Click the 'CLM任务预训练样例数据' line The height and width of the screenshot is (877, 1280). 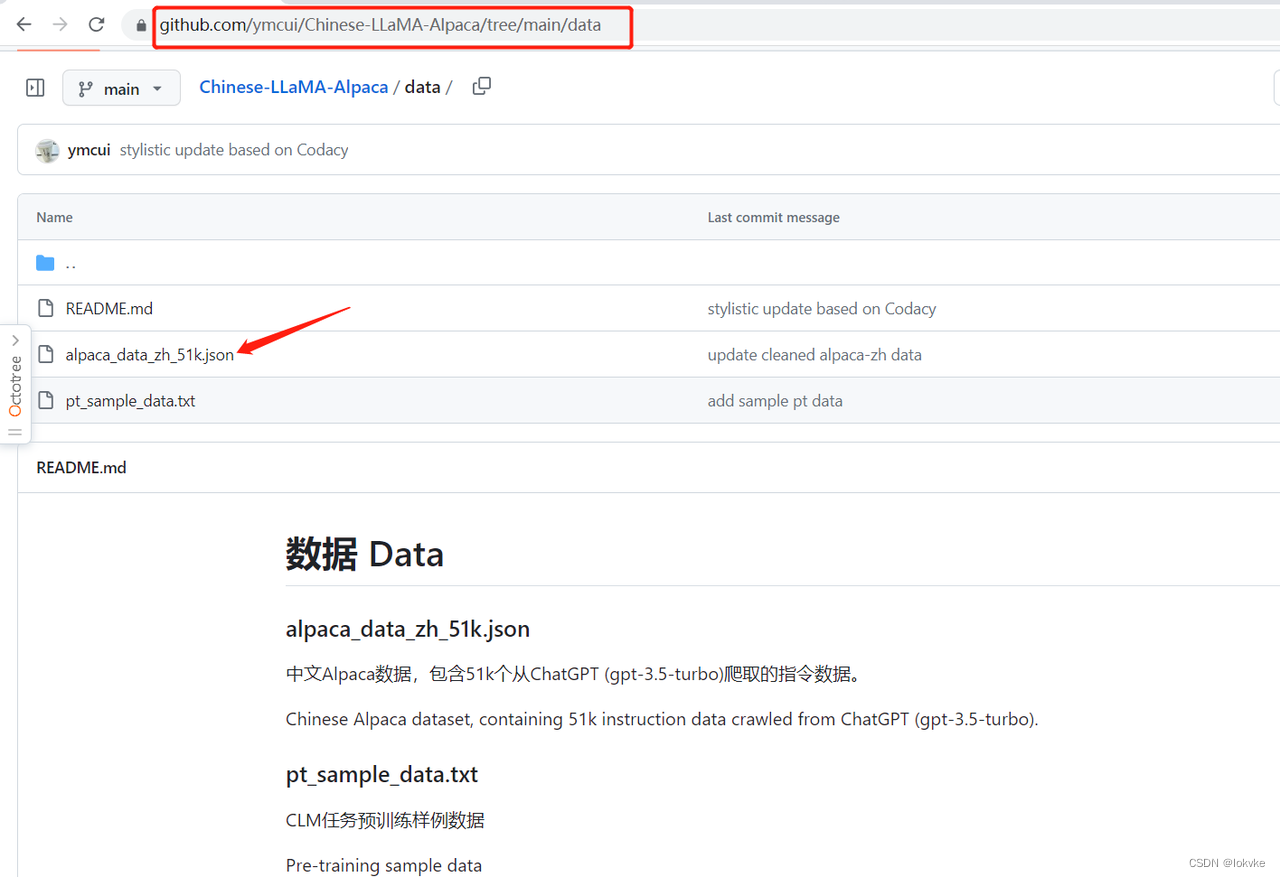tap(385, 820)
